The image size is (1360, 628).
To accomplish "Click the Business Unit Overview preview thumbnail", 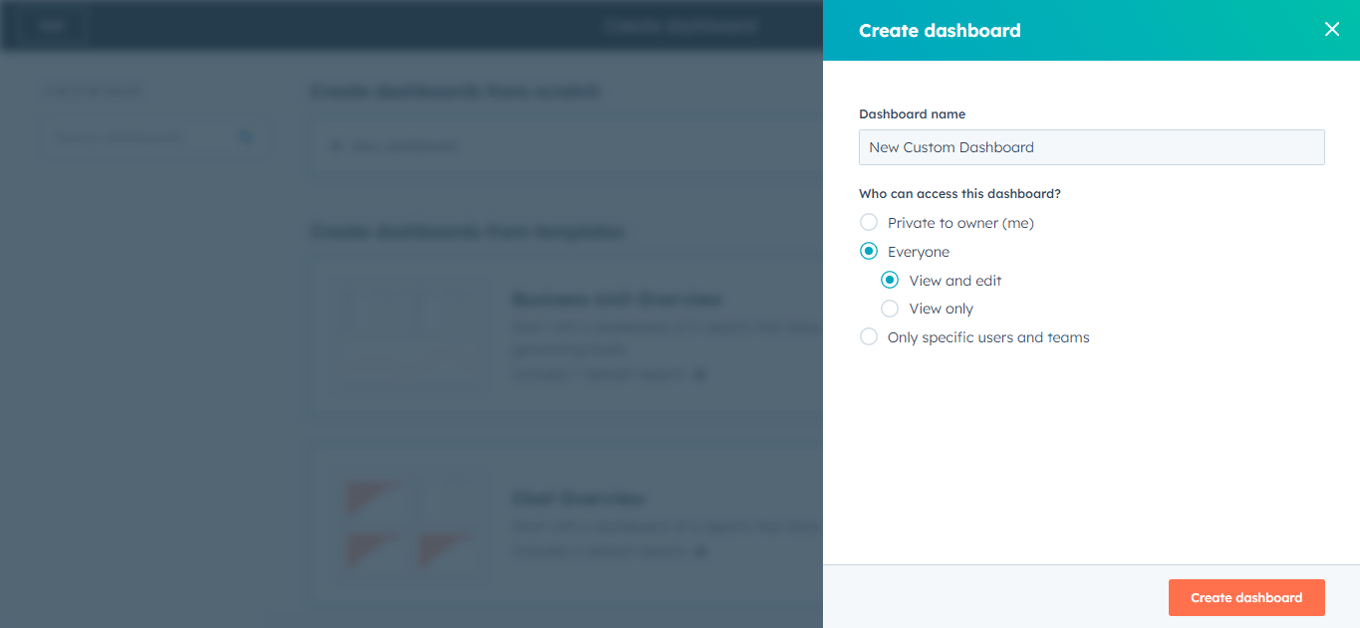I will tap(410, 337).
